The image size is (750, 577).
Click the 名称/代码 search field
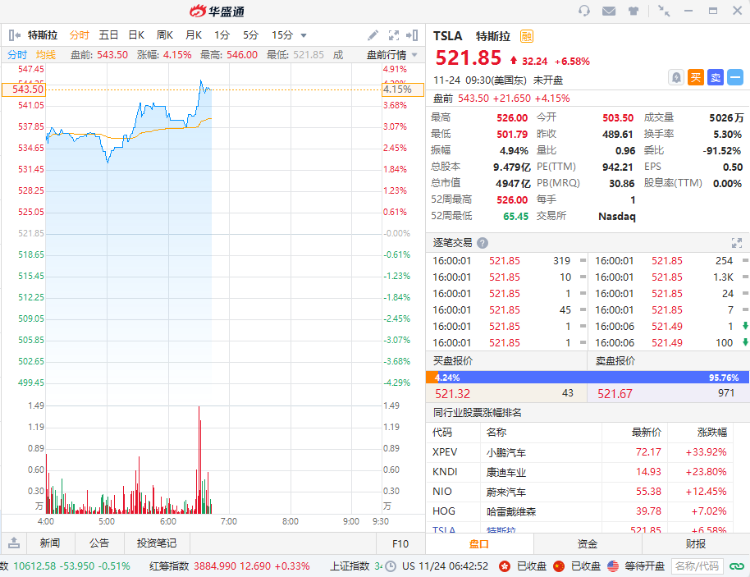pos(697,566)
